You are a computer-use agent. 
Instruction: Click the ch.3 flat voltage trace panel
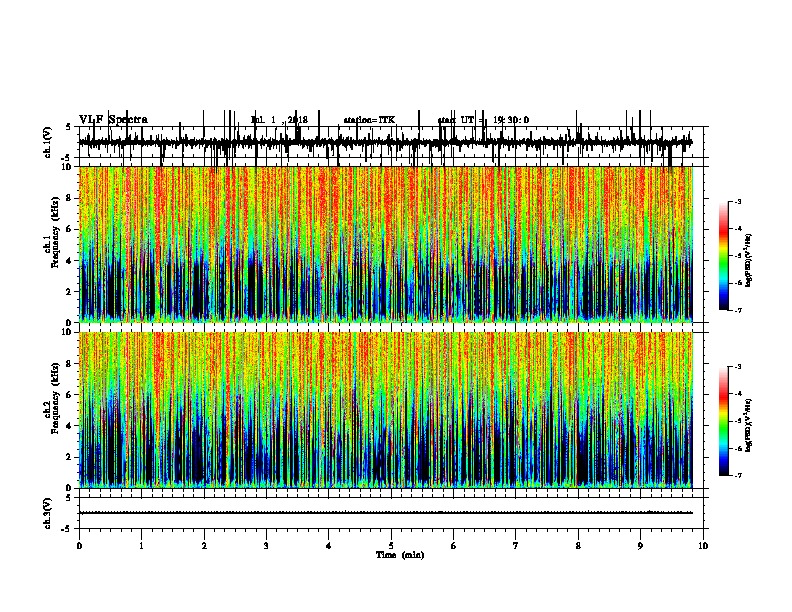click(x=391, y=513)
